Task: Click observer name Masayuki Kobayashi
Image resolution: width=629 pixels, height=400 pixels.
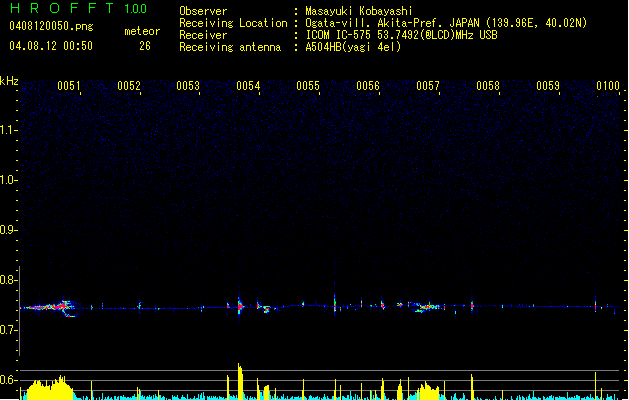Action: coord(359,11)
